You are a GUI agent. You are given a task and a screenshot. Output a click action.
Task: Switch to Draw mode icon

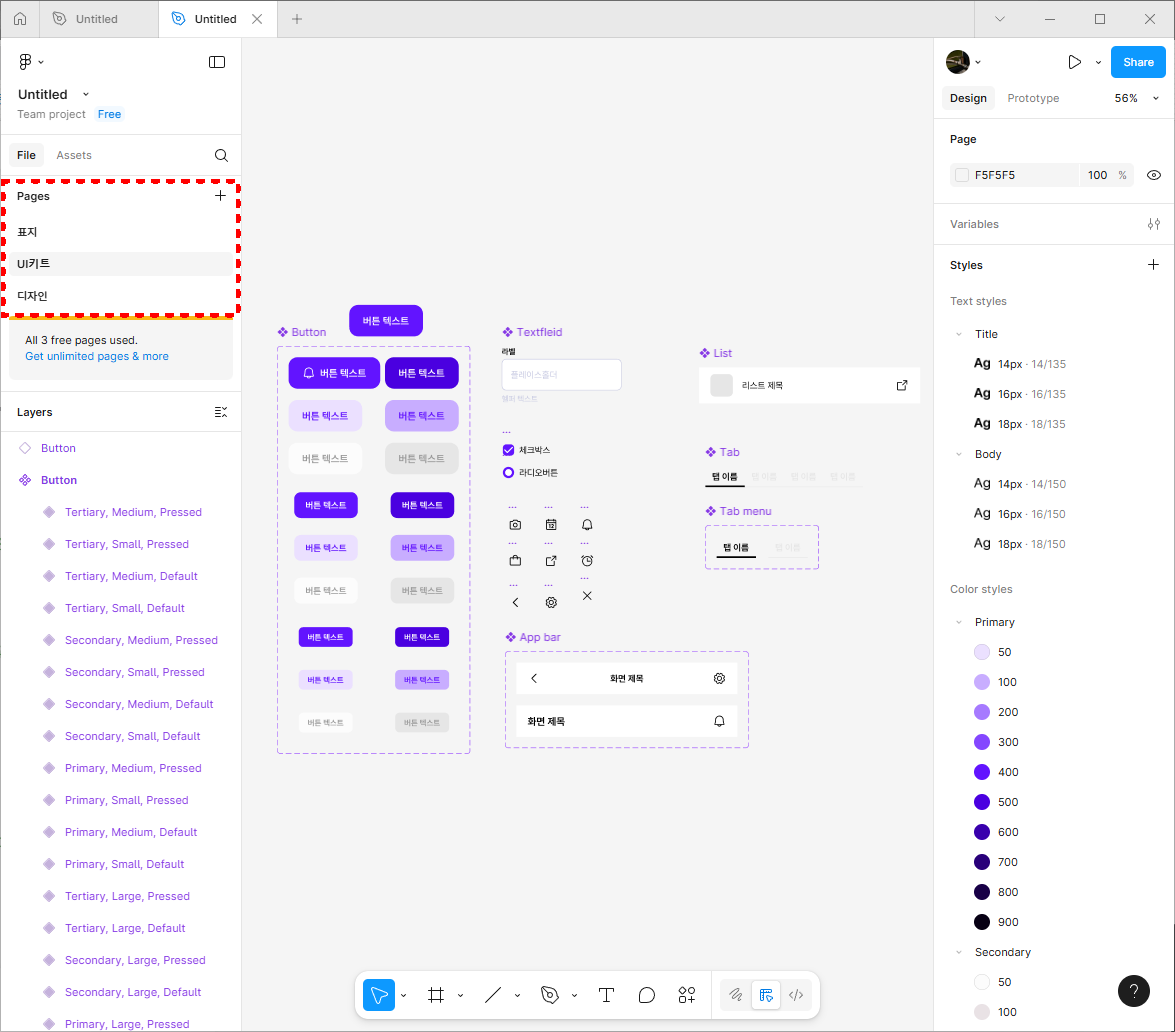tap(736, 995)
